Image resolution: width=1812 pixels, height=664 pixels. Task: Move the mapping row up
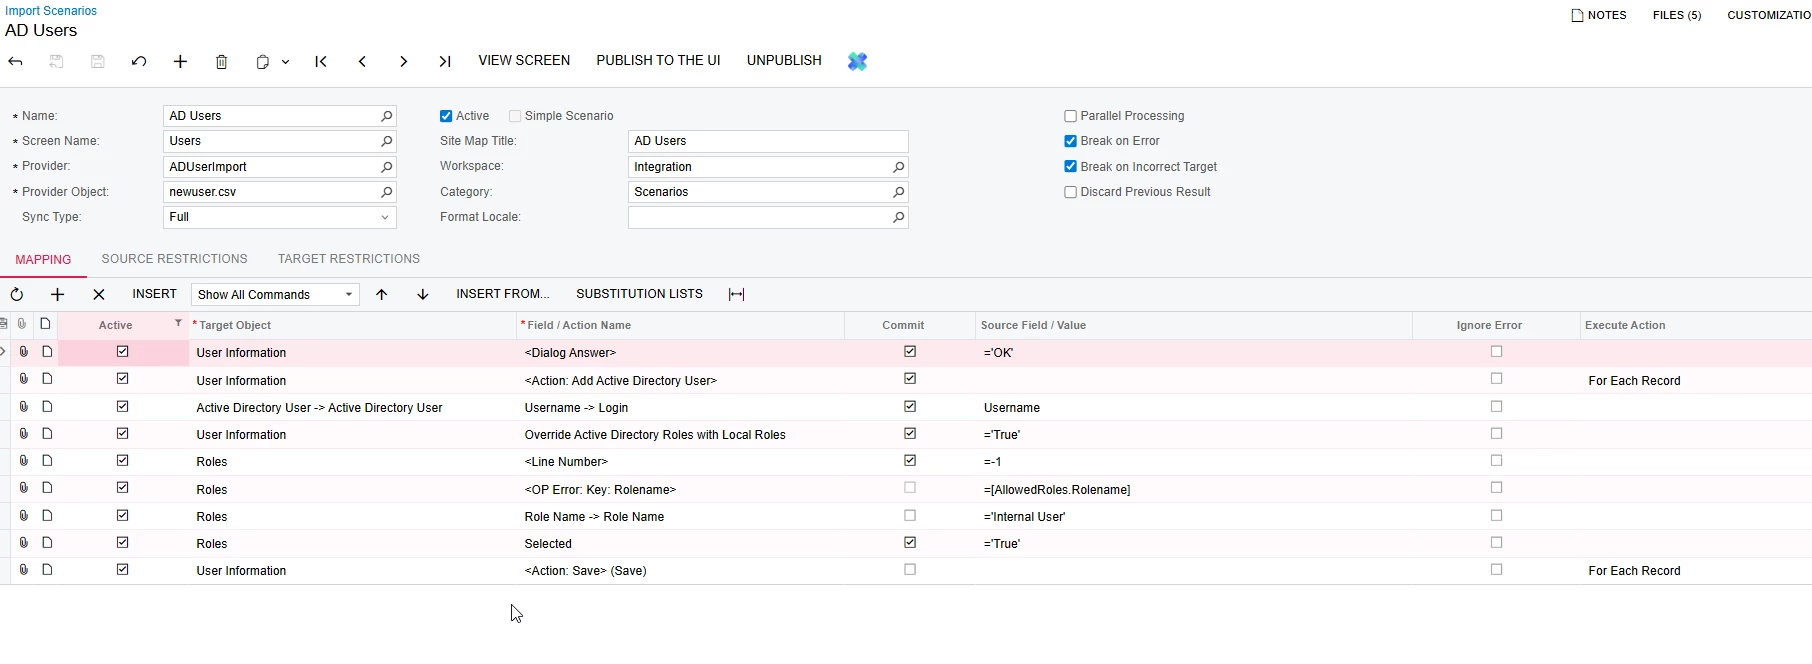tap(382, 294)
